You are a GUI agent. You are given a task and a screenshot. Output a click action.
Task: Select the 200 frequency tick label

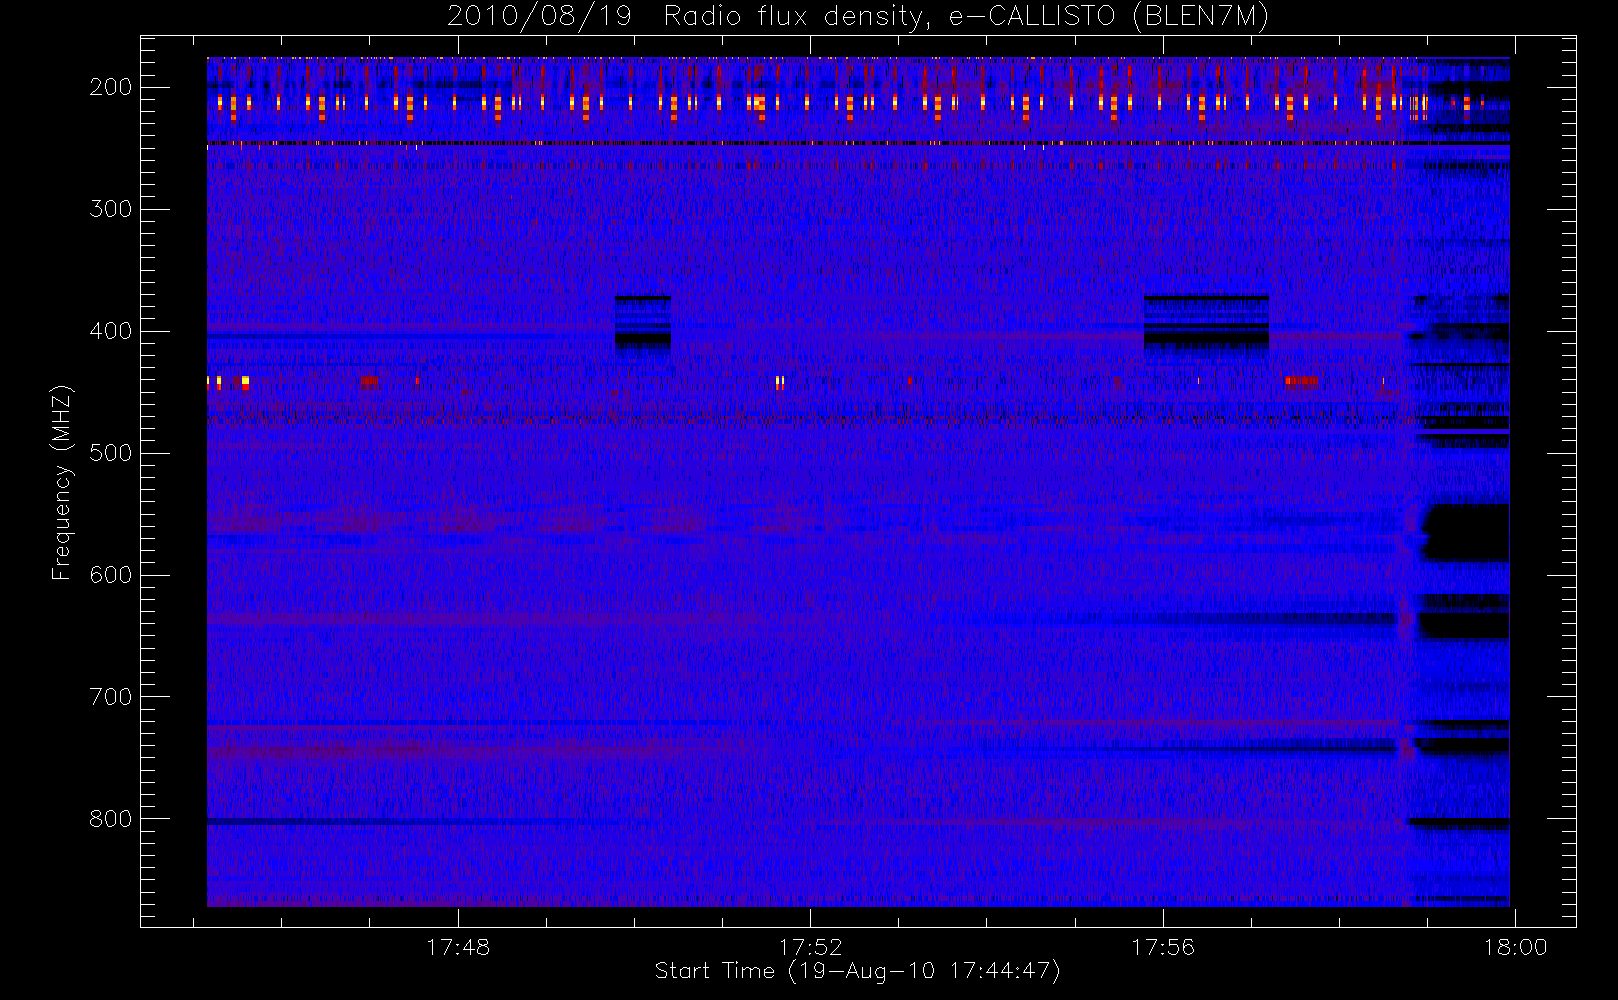[x=110, y=87]
